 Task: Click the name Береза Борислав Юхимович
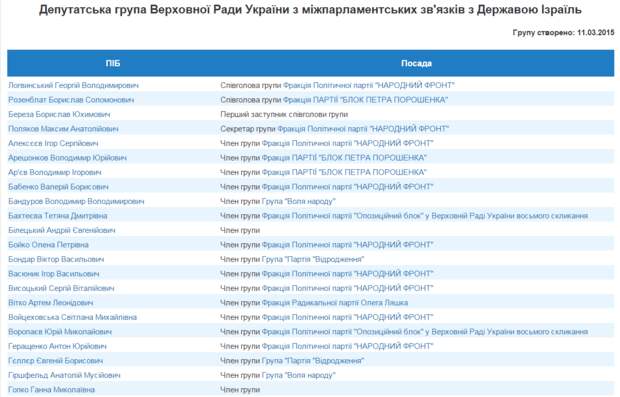point(59,114)
